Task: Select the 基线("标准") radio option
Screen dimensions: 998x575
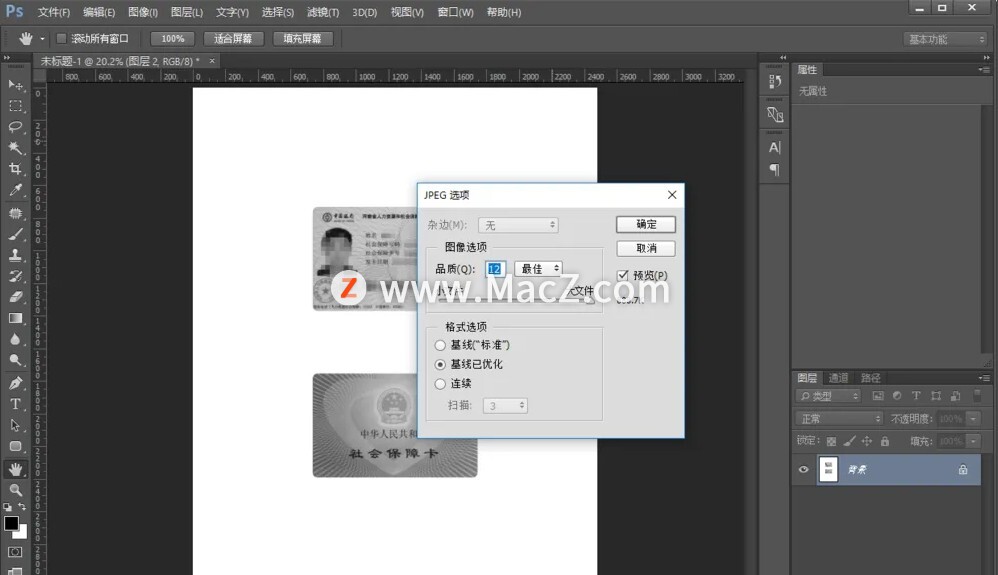Action: (441, 345)
